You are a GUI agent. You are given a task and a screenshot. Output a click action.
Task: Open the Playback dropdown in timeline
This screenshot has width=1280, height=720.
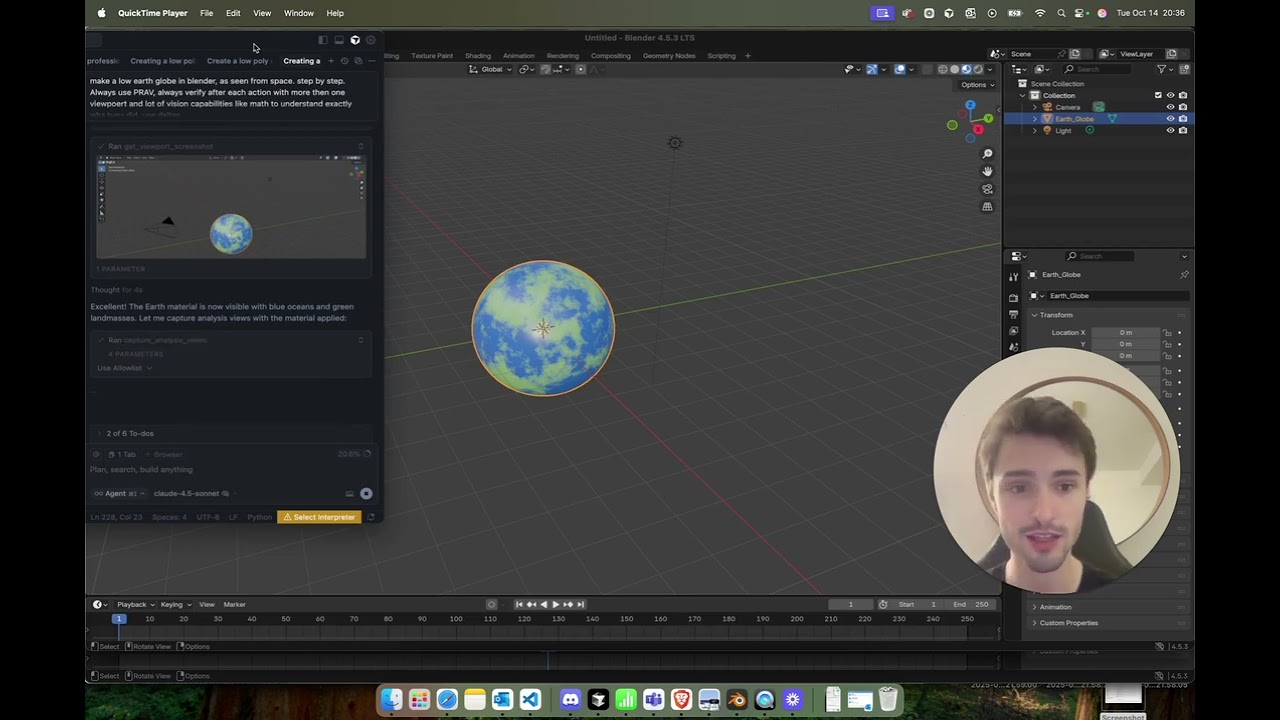point(136,604)
